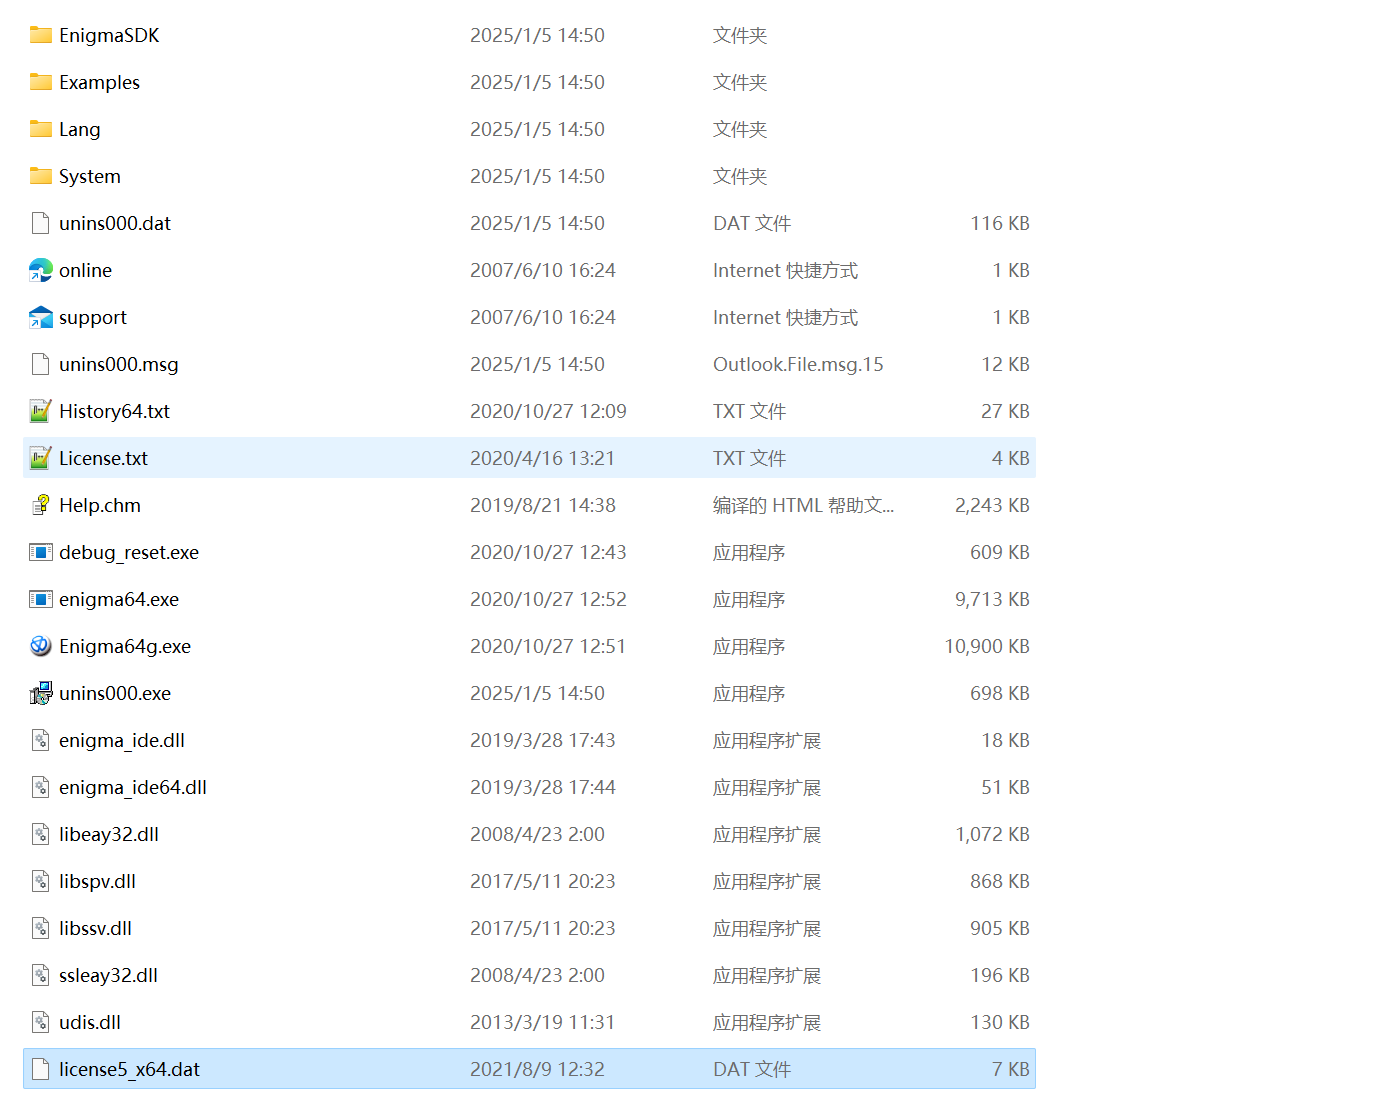
Task: Click the support shortcut icon
Action: [x=40, y=317]
